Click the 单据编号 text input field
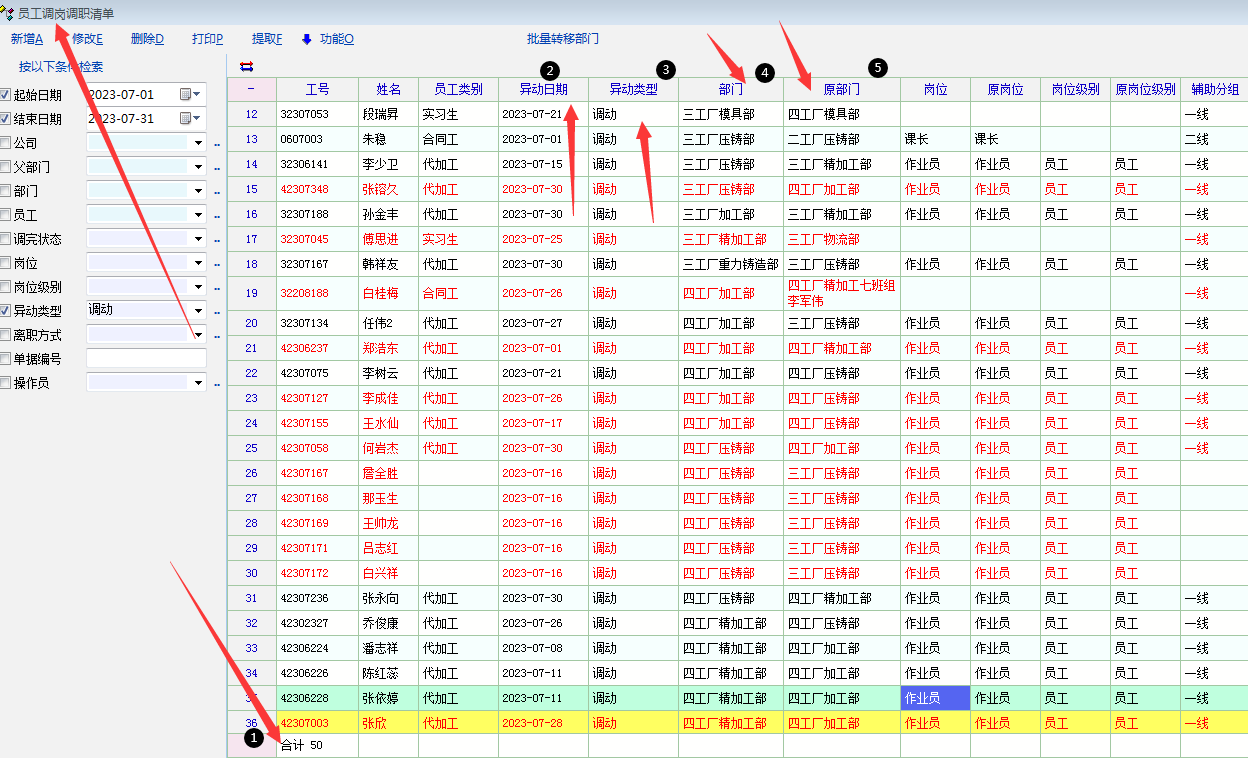This screenshot has height=758, width=1248. (x=146, y=359)
